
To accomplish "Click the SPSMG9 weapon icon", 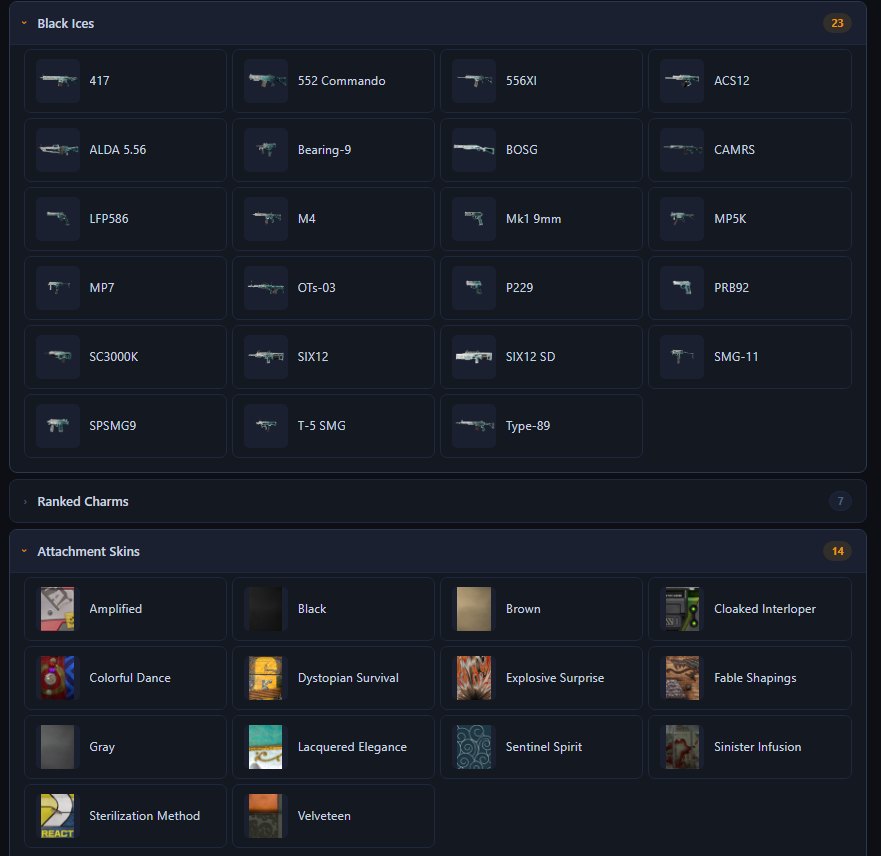I will [58, 426].
